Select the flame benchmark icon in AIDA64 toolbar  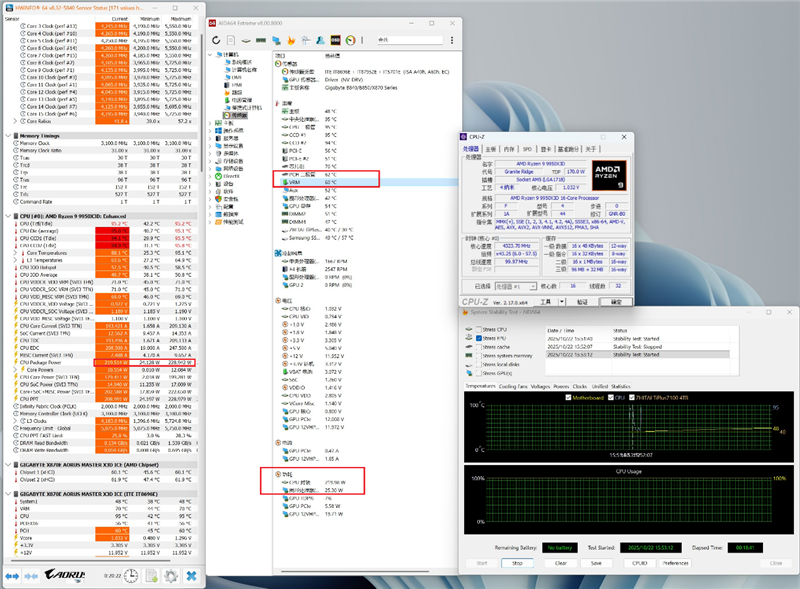tap(291, 41)
